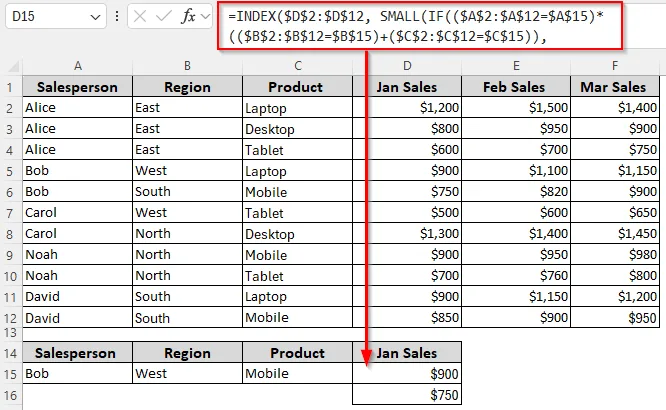Select cell F8 showing $1,450
666x410 pixels.
click(x=615, y=233)
